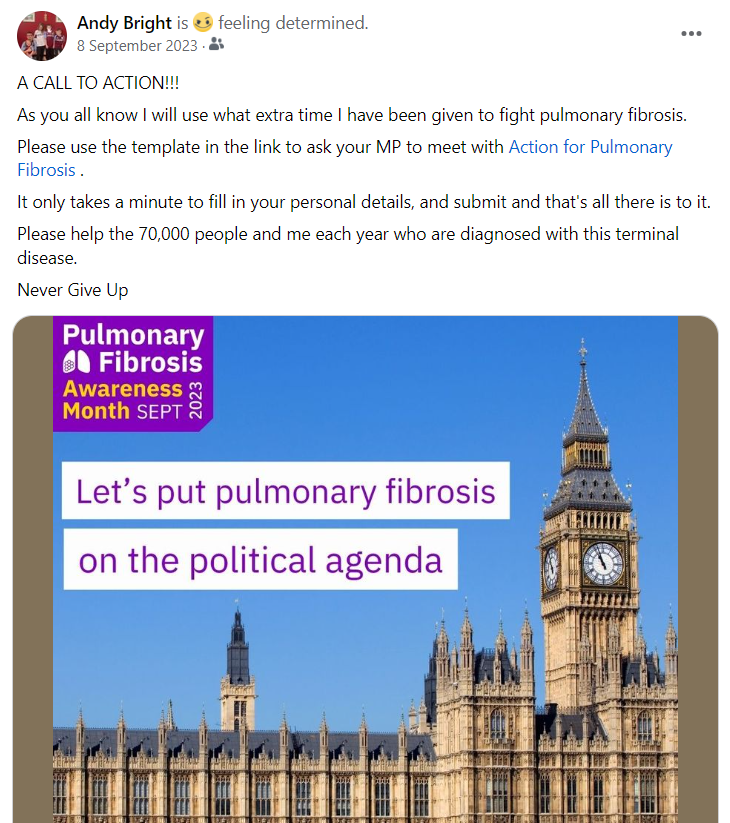Click the vertical 'SEPT 2023' banner text
This screenshot has height=823, width=730.
[x=196, y=400]
